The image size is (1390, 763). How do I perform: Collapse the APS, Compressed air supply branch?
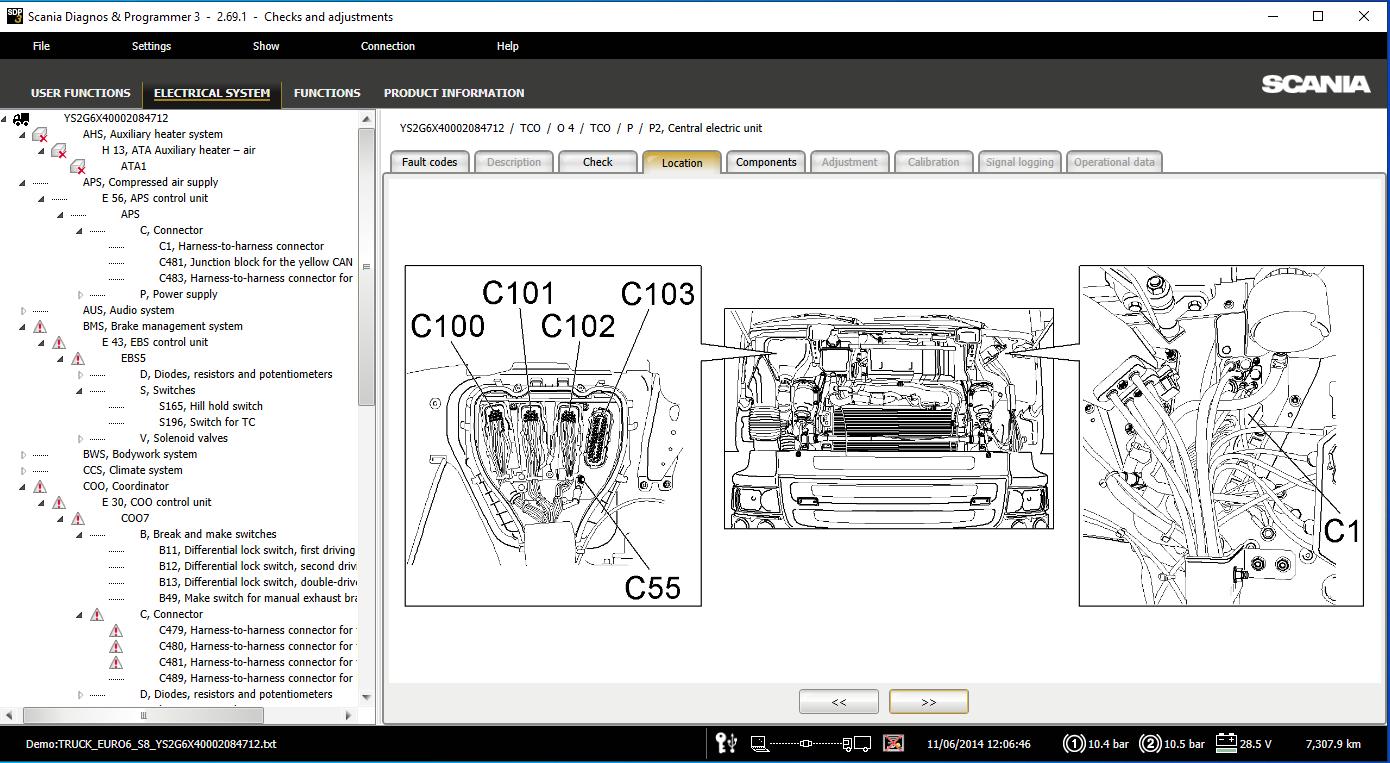coord(24,181)
